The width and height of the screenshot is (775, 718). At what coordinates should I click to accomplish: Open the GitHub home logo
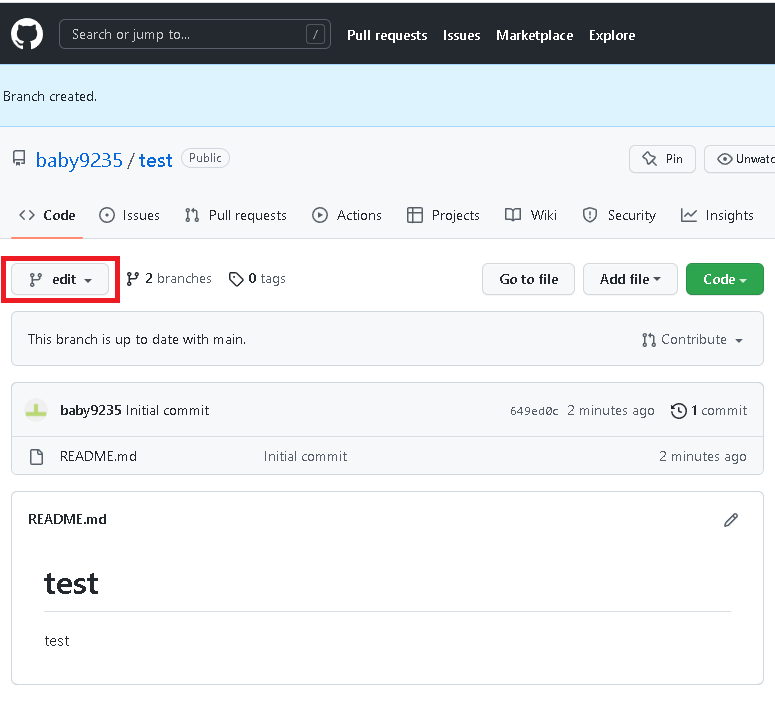click(x=27, y=34)
